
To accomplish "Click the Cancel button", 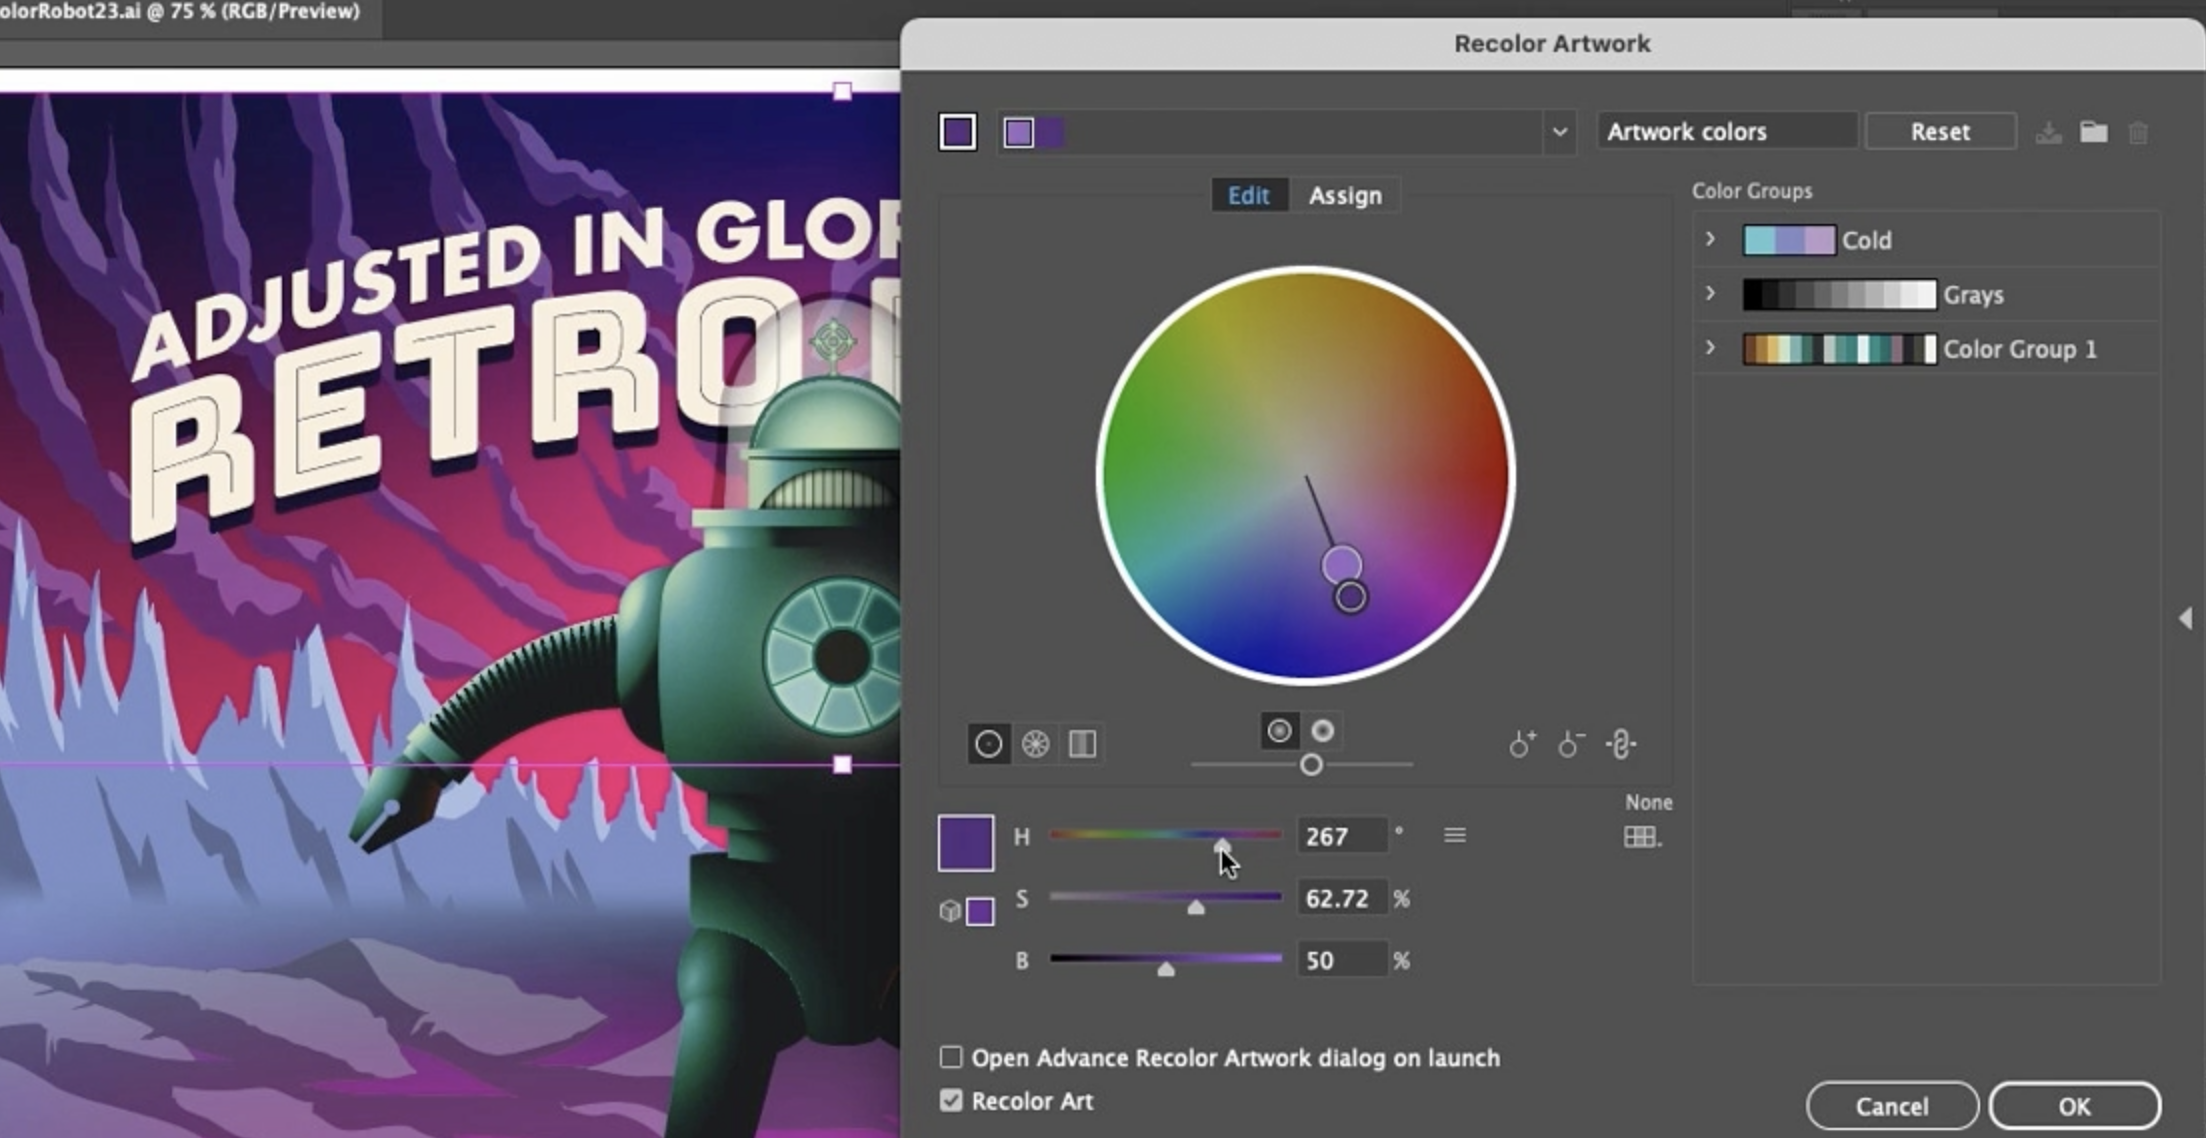I will pos(1891,1106).
